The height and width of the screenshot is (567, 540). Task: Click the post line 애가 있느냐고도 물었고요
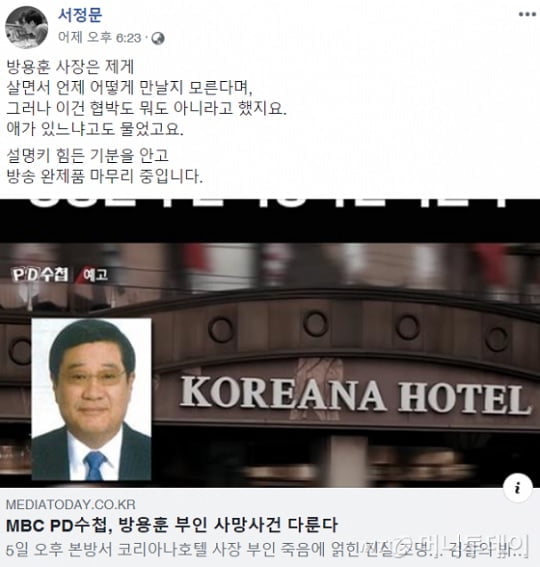pyautogui.click(x=95, y=129)
